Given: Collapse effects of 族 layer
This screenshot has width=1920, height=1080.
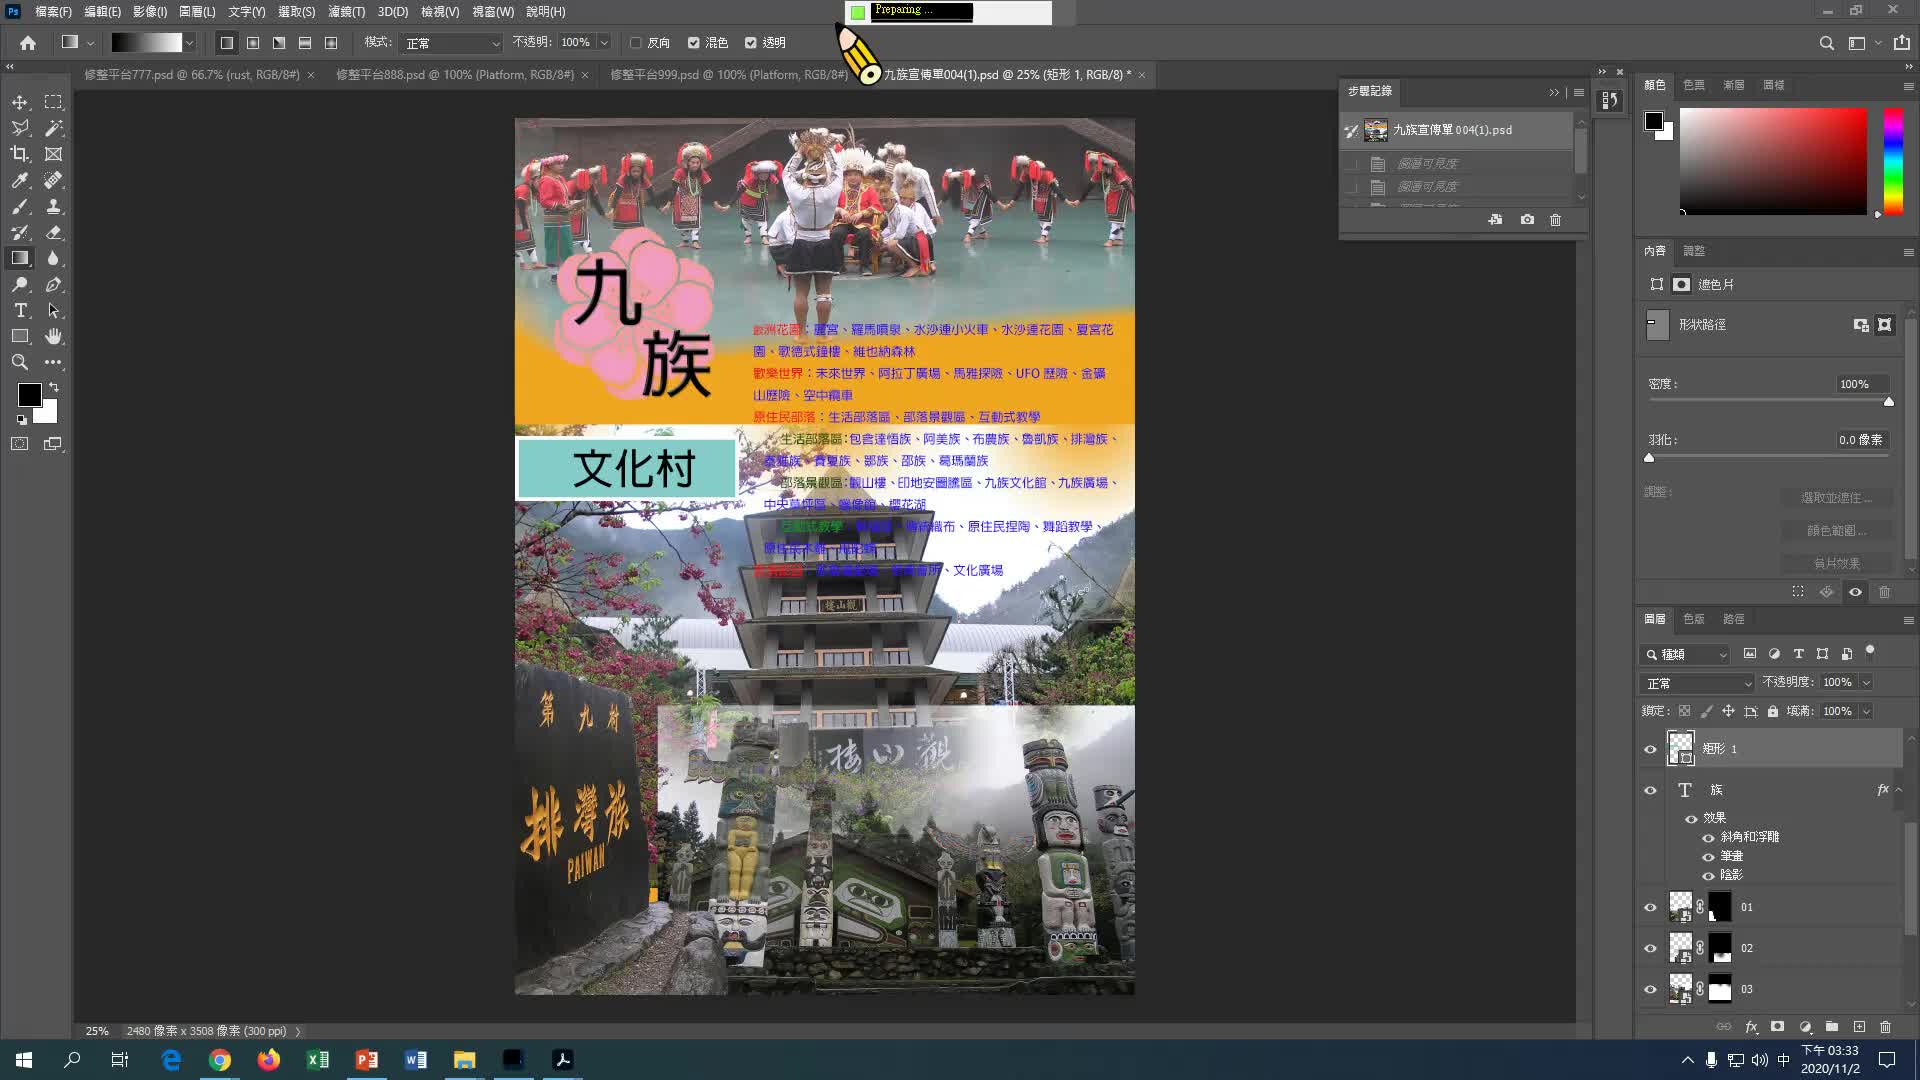Looking at the screenshot, I should (1898, 790).
